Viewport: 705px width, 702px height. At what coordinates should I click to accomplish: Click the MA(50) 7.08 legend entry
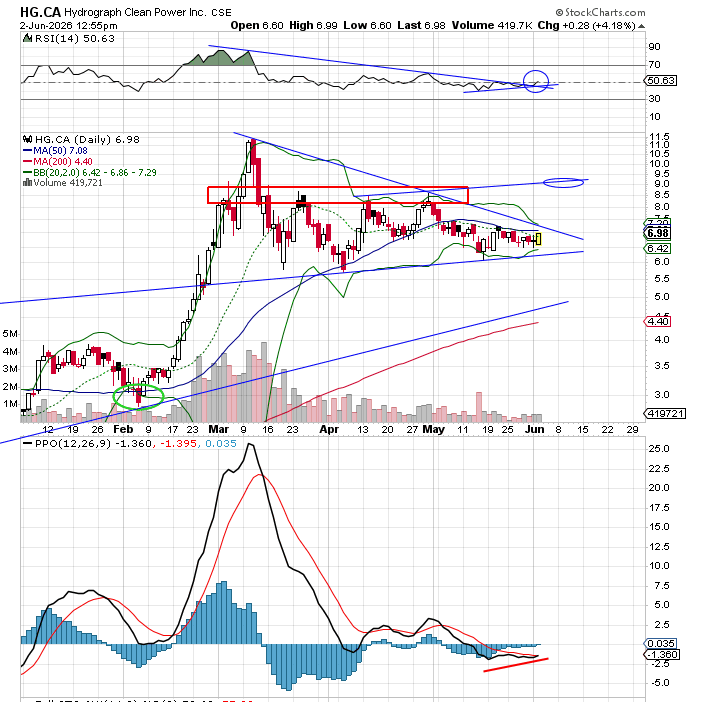click(x=55, y=151)
